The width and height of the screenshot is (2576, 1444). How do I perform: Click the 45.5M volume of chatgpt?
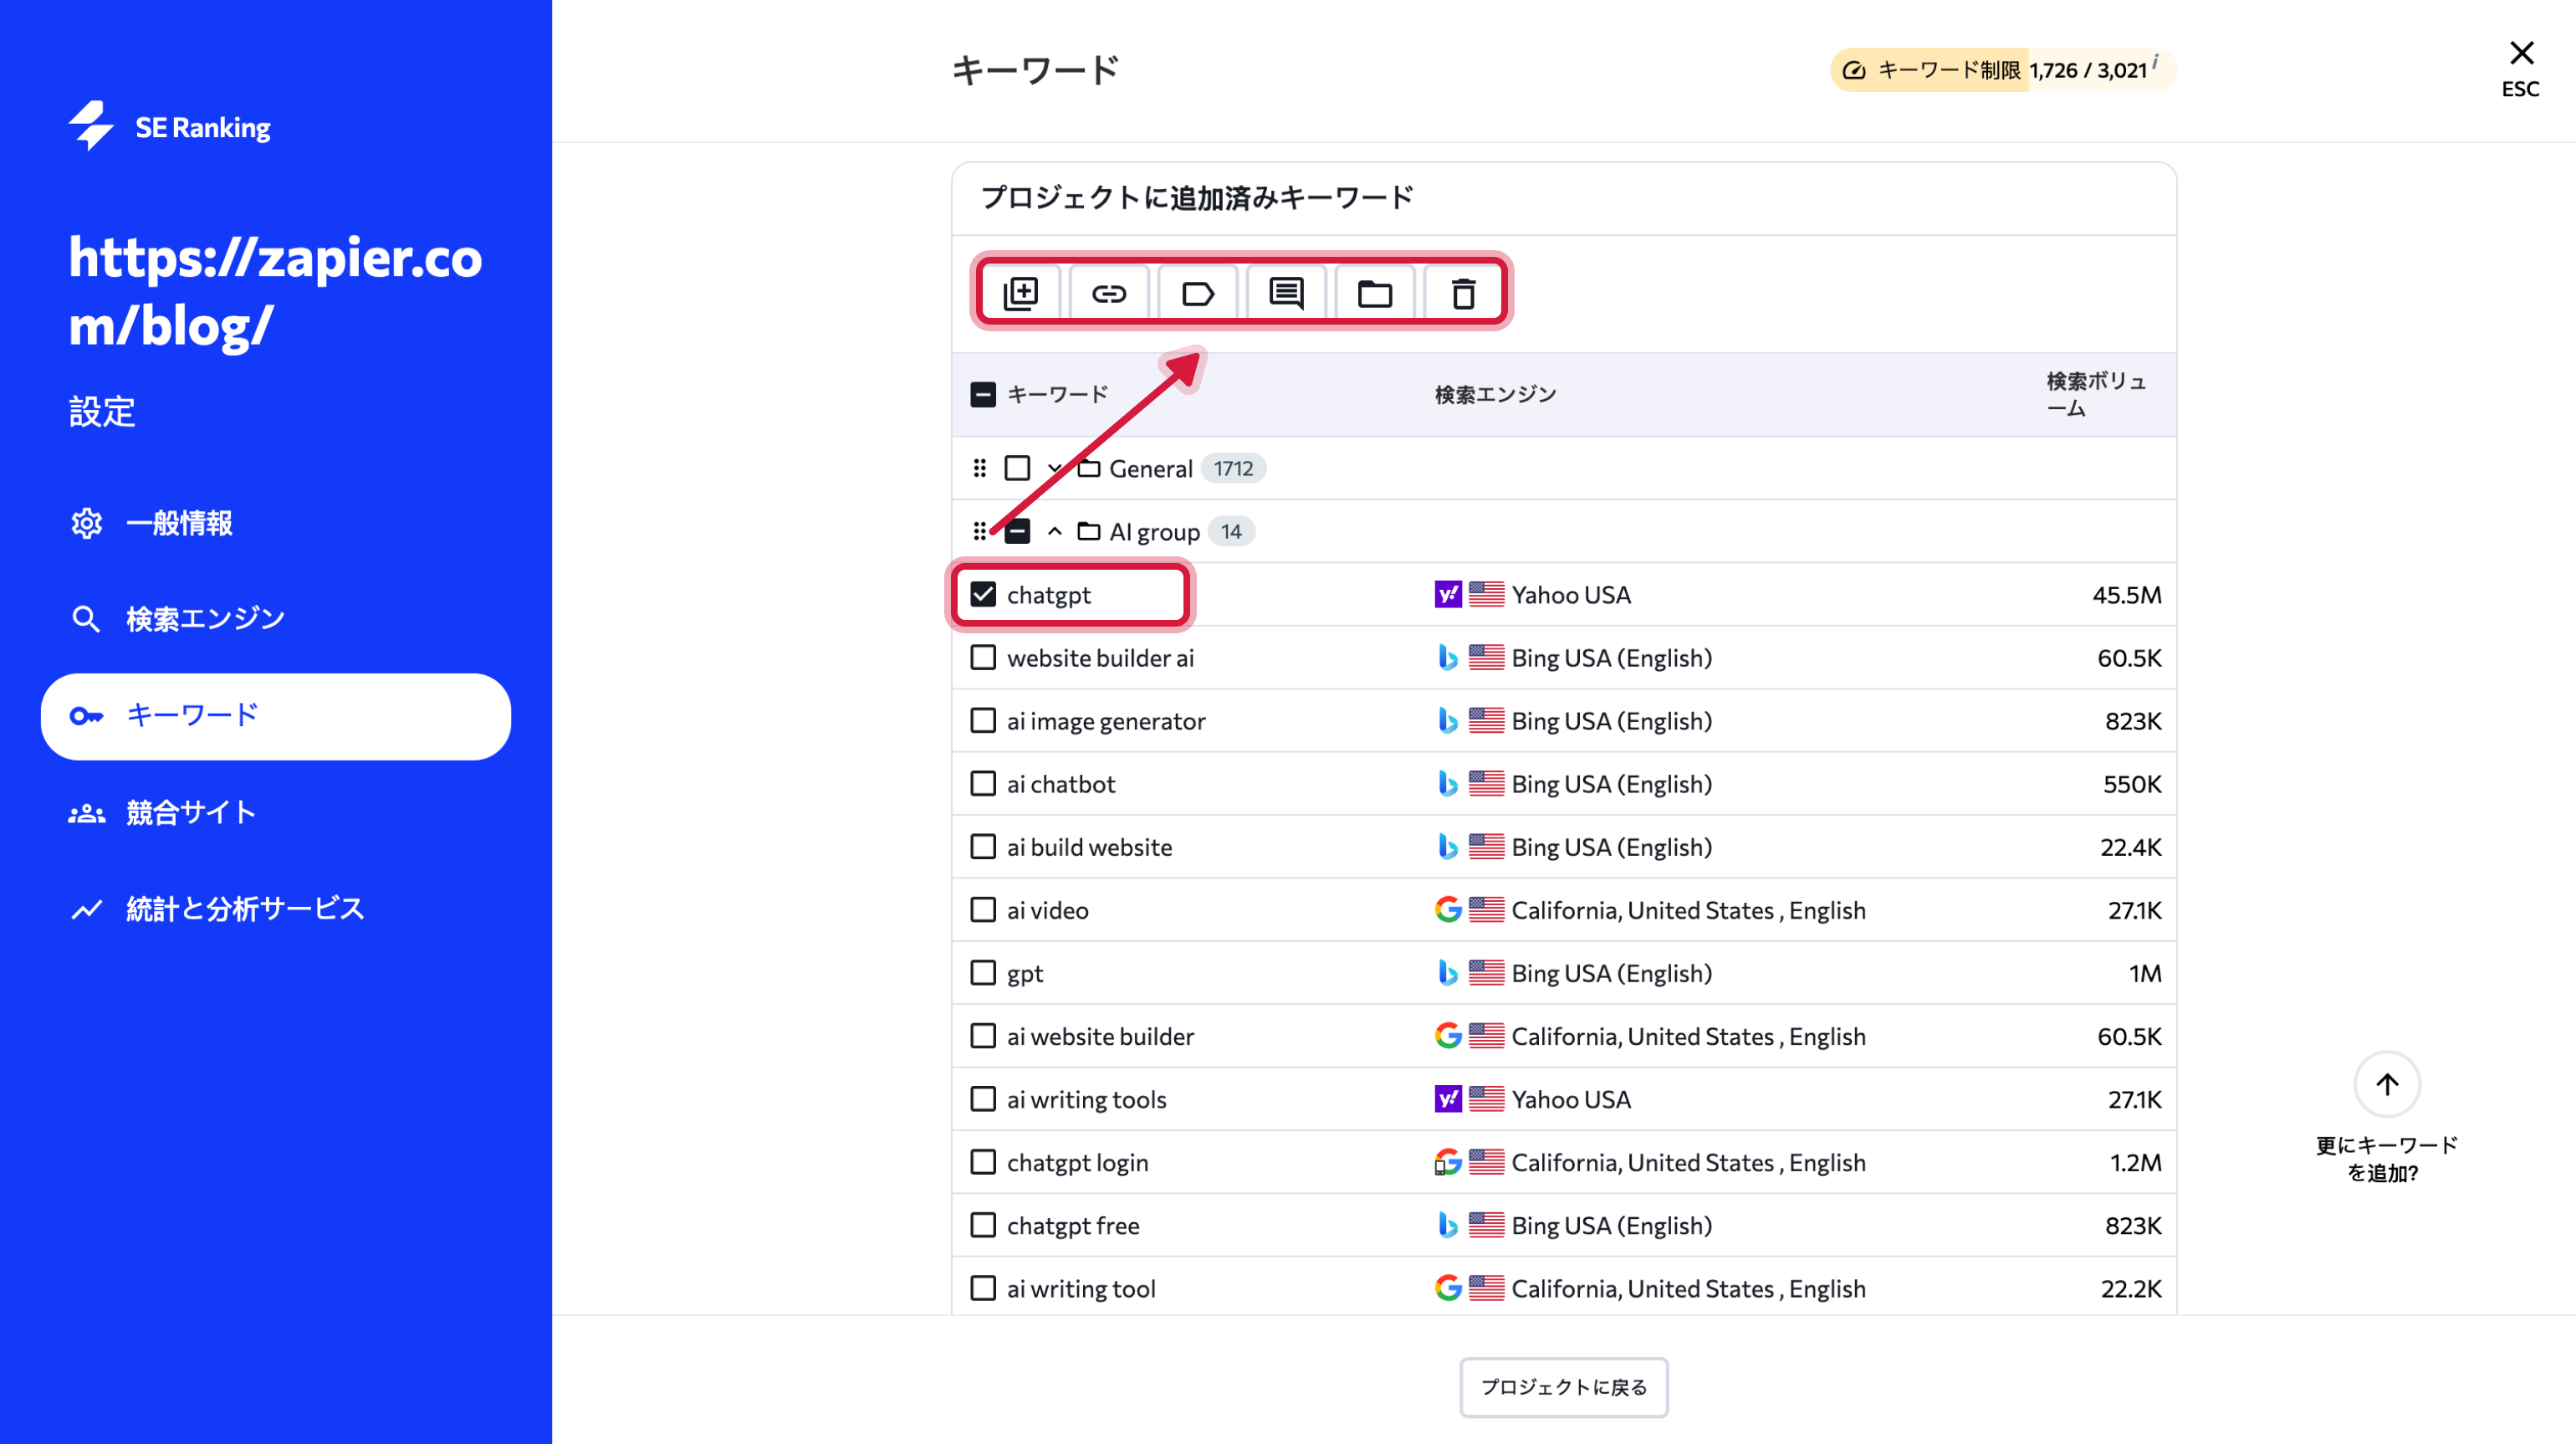click(2126, 594)
